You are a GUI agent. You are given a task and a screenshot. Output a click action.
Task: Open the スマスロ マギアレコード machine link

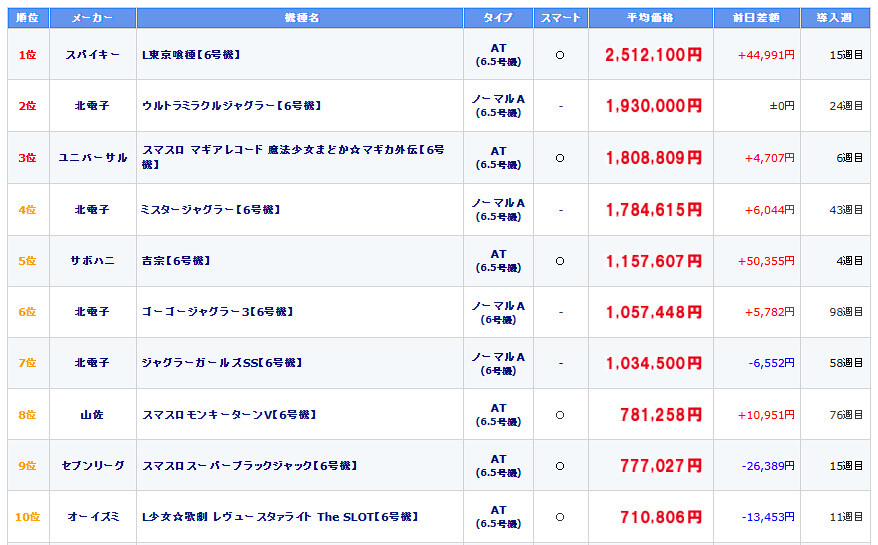[293, 157]
